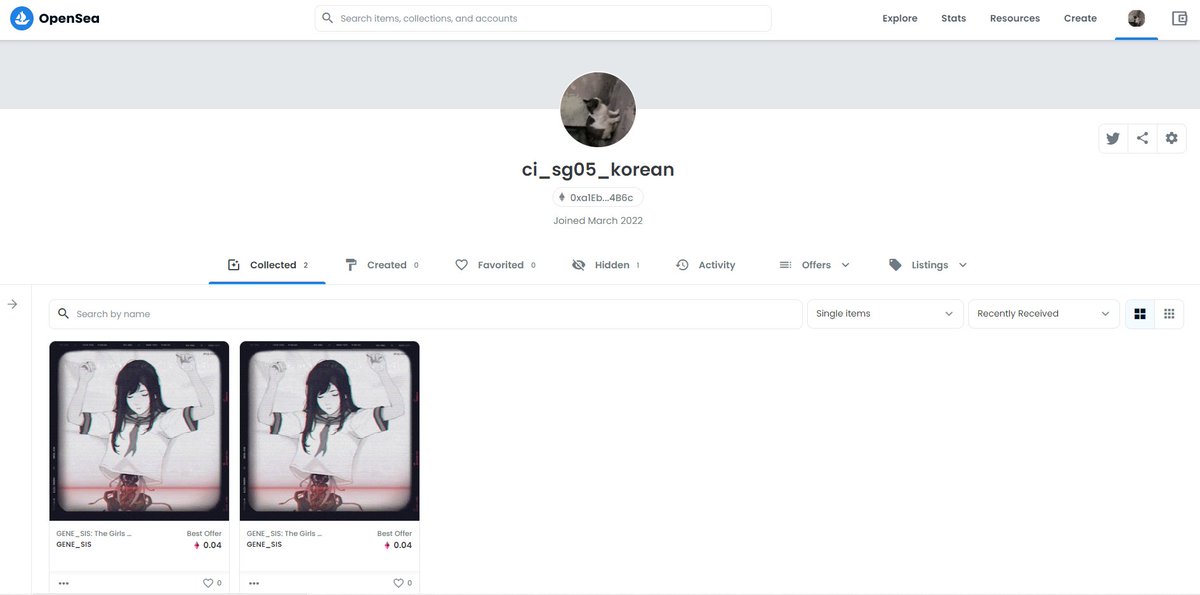Expand the filter sidebar arrow
The image size is (1200, 595).
coord(12,304)
